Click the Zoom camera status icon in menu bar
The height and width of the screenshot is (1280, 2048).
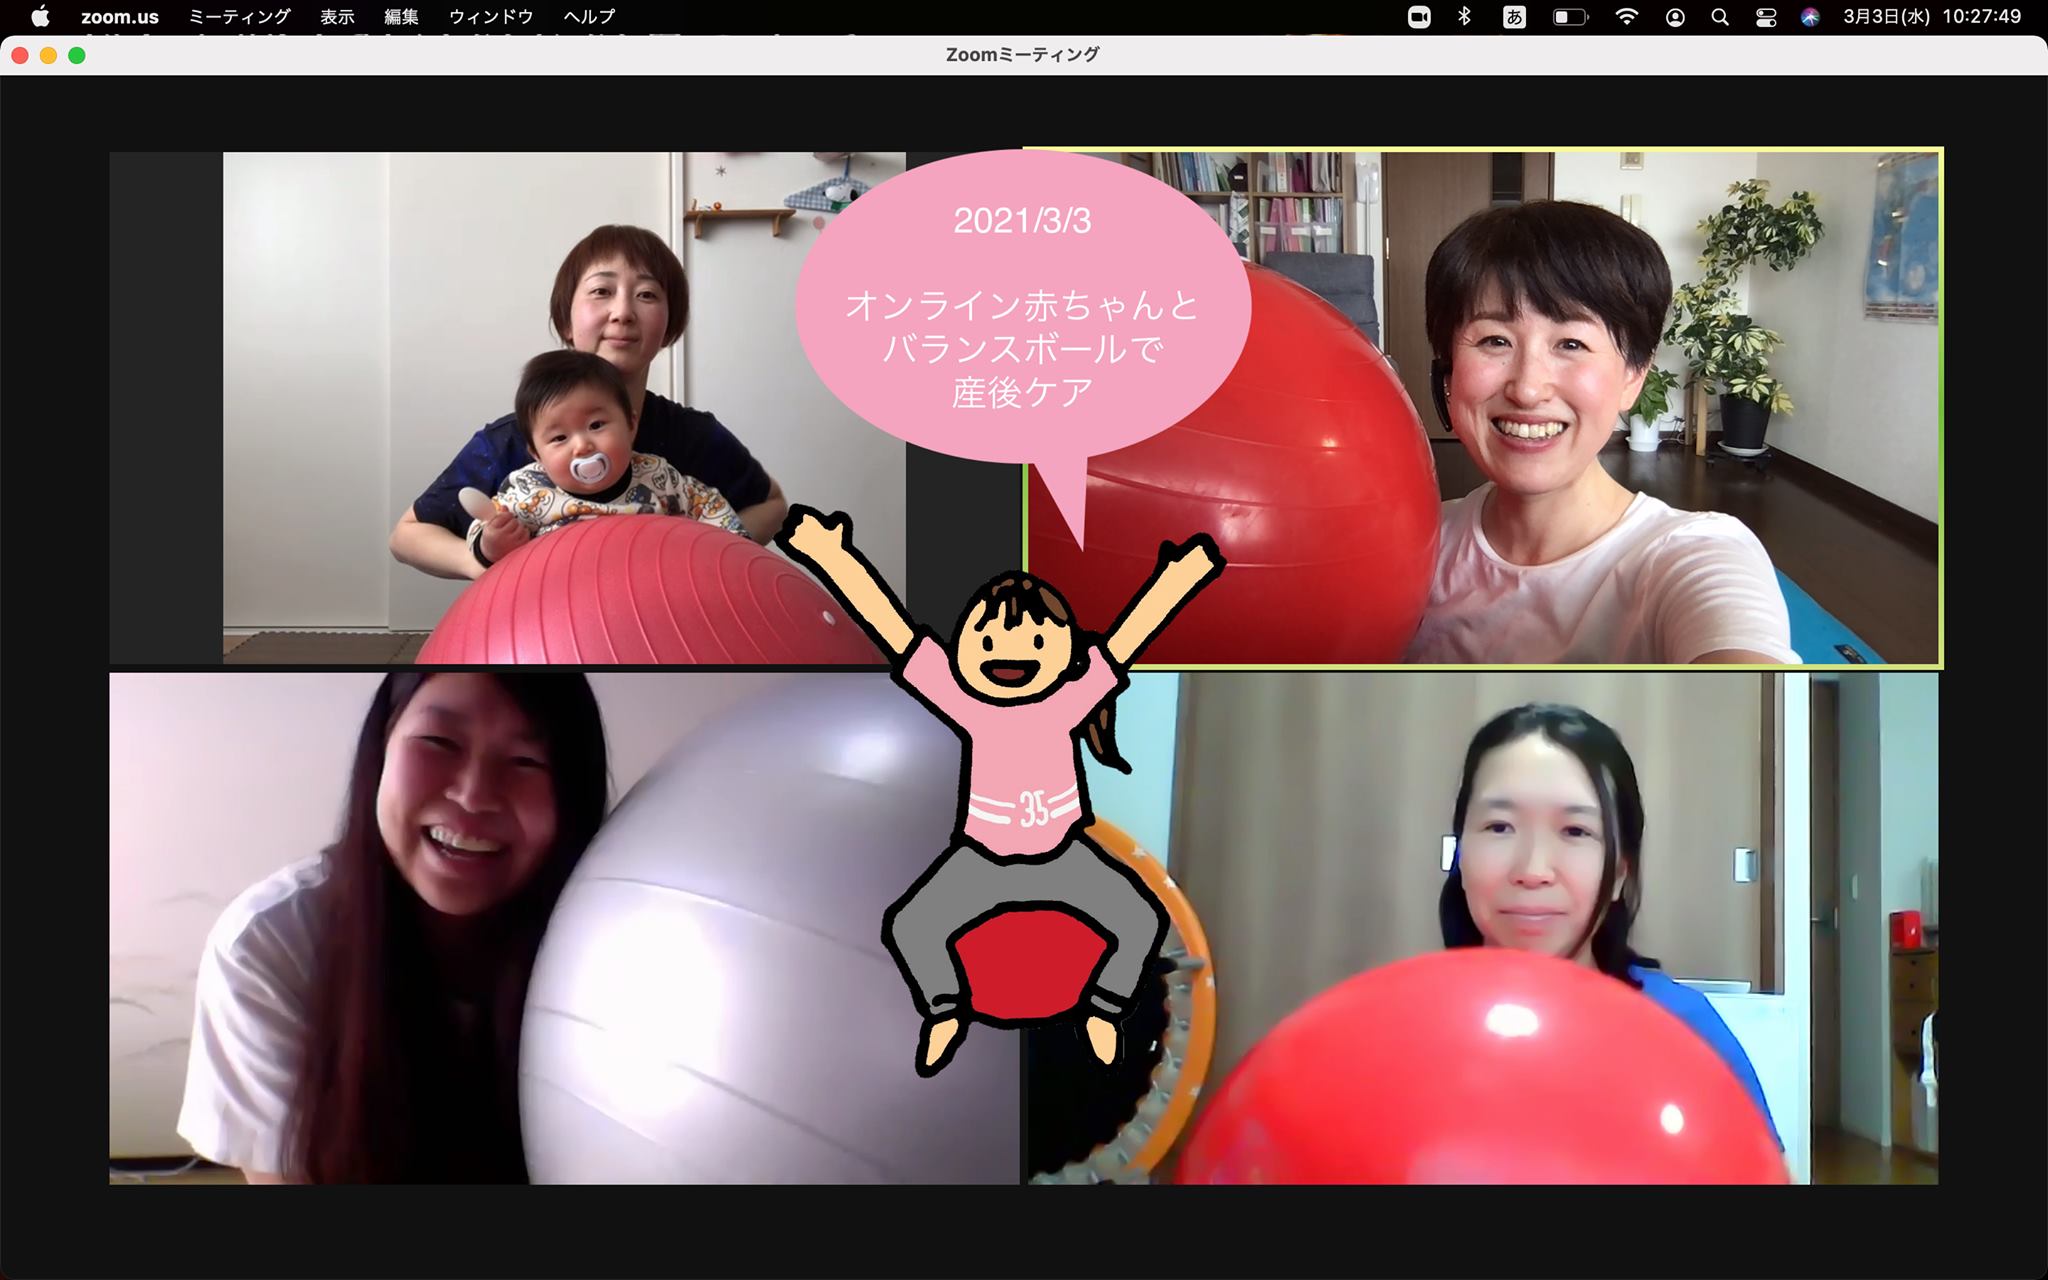[1419, 17]
